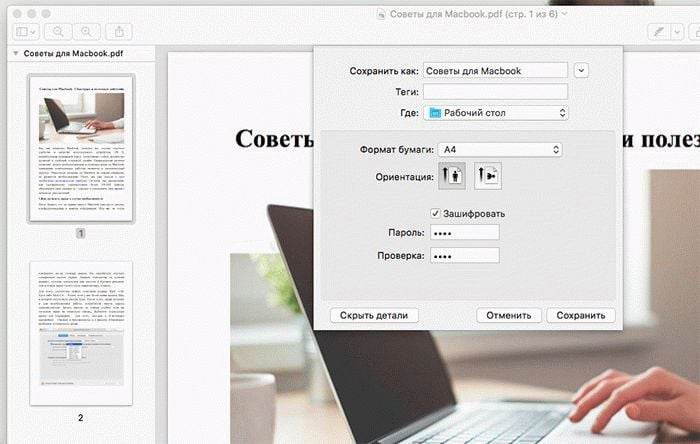This screenshot has height=444, width=700.
Task: Click the Советы для Macbook.pdf sidebar title
Action: (x=73, y=54)
